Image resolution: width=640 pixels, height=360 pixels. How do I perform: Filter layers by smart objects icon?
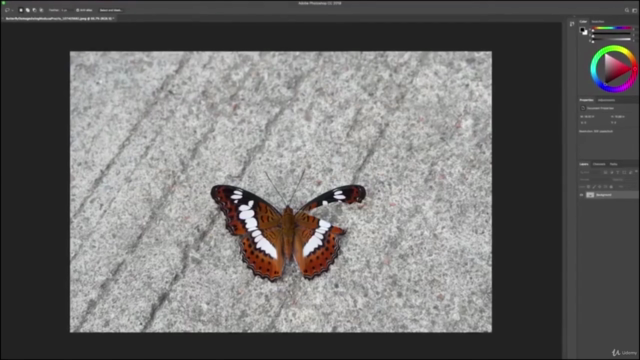pyautogui.click(x=630, y=172)
